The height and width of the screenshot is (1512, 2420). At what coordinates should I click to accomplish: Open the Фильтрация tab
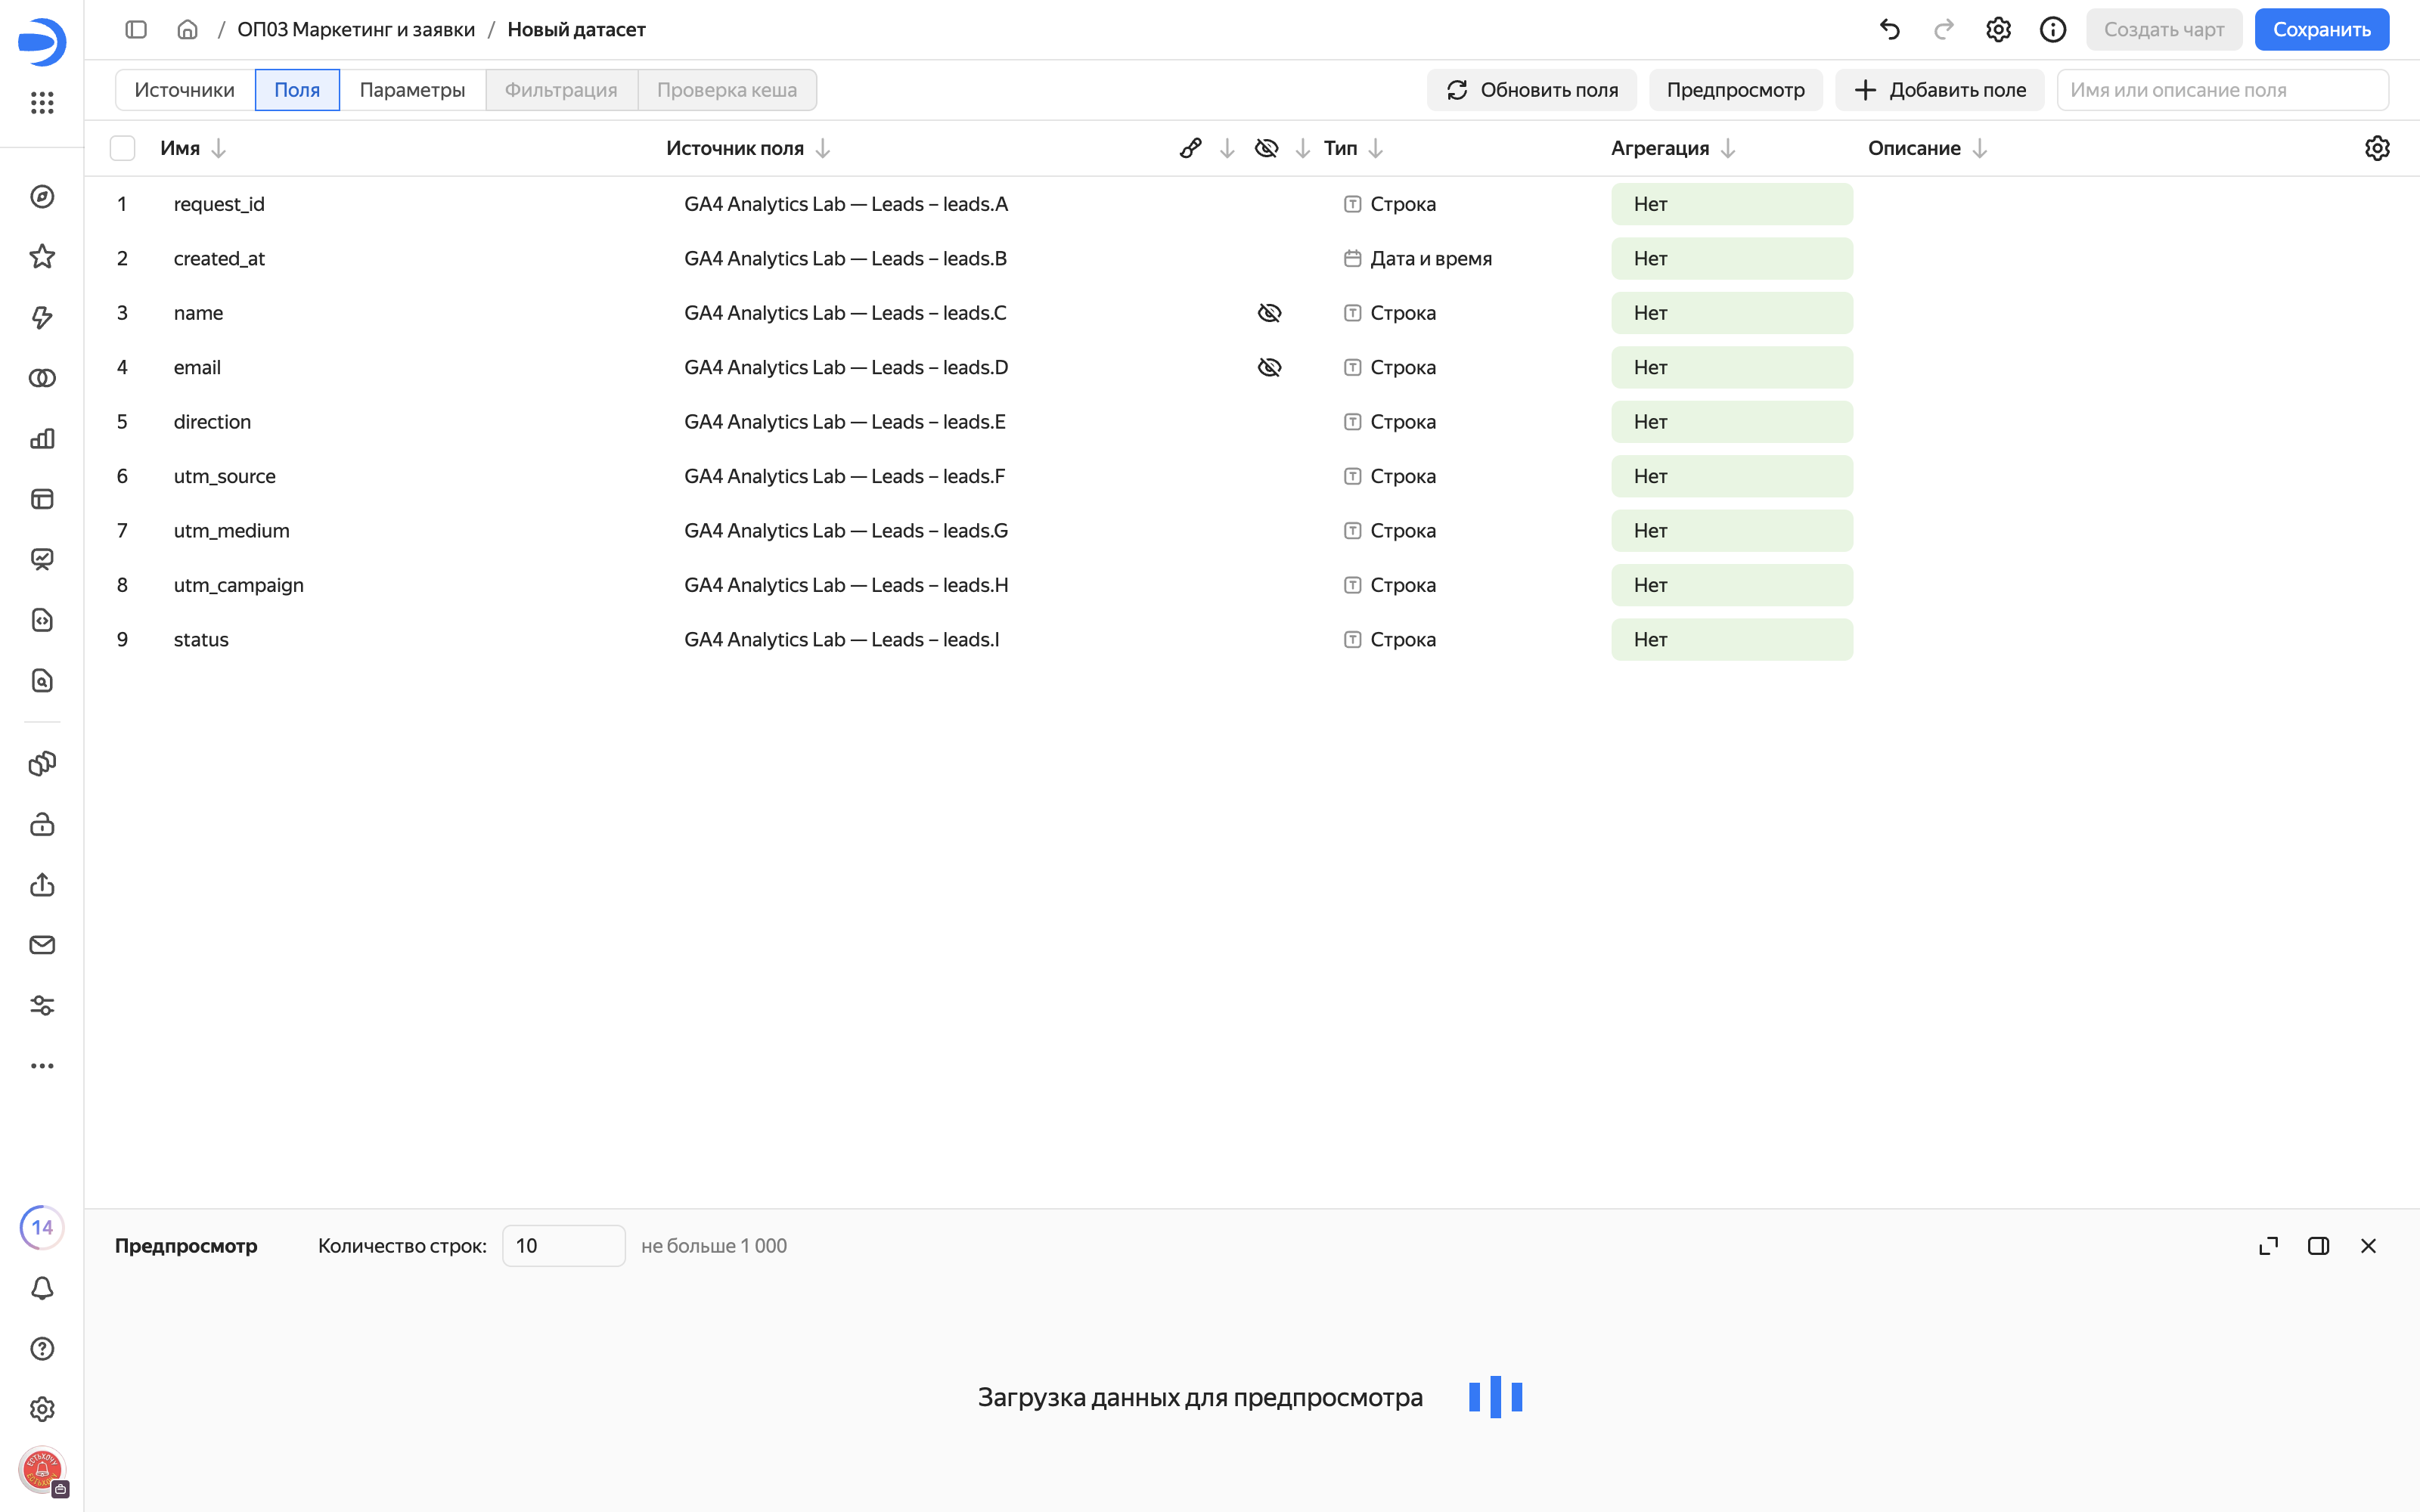click(561, 90)
